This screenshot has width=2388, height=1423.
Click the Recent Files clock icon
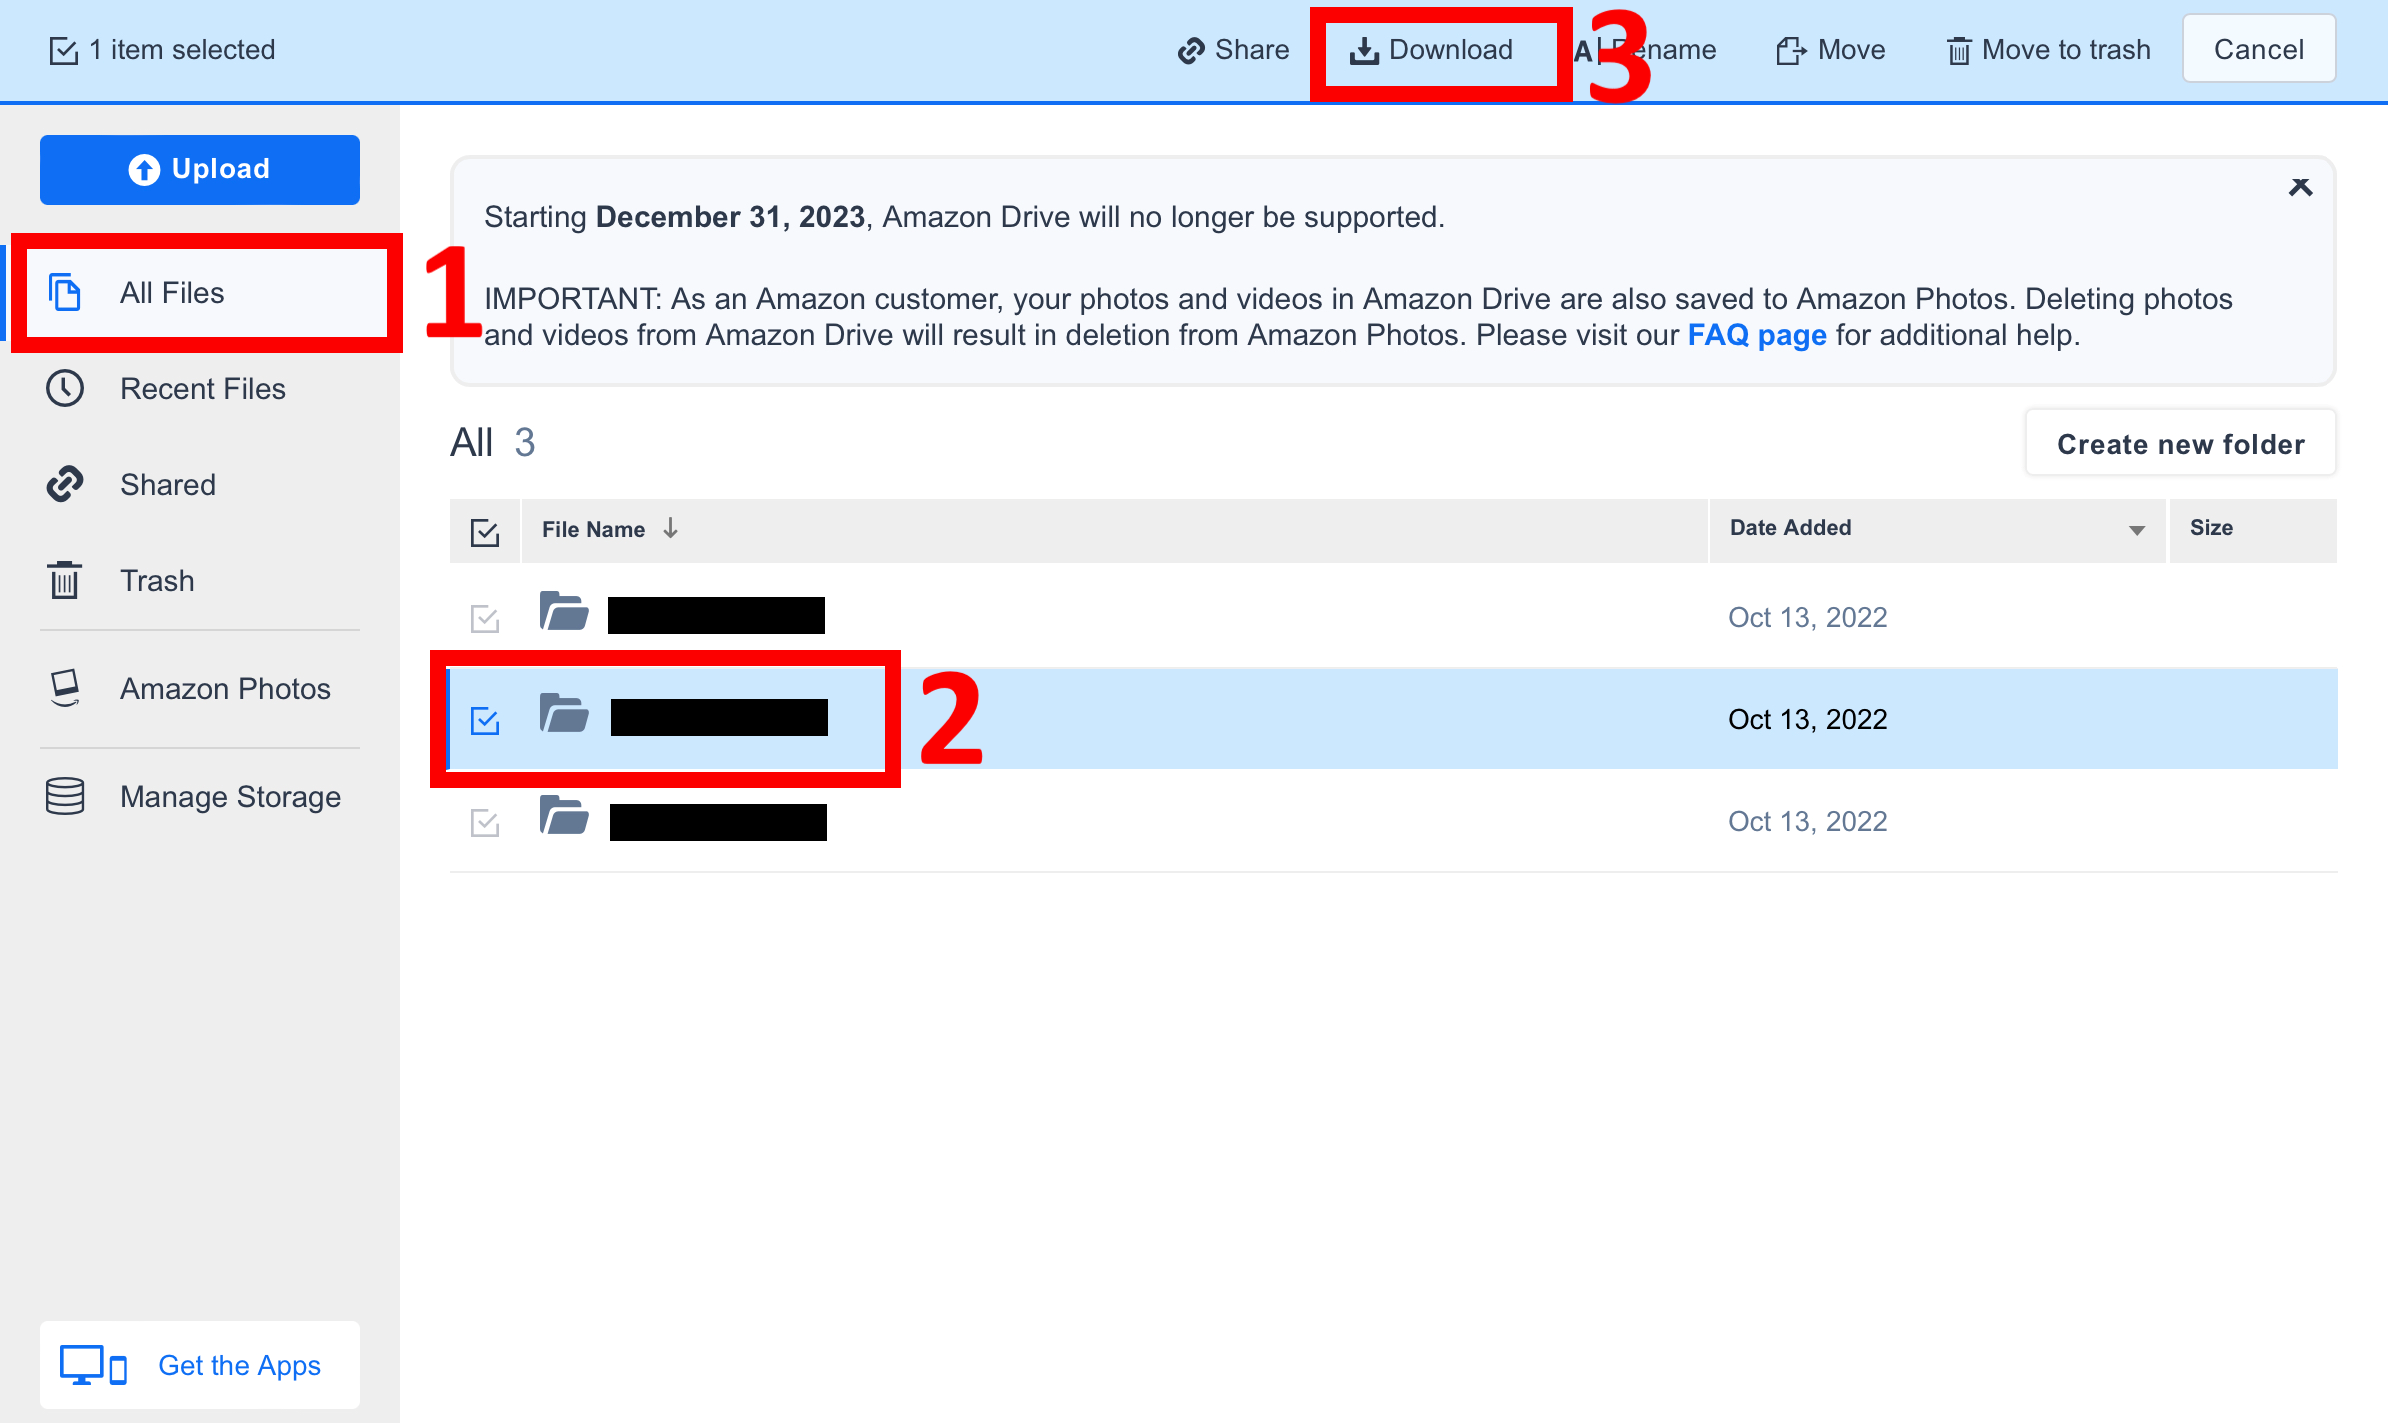[x=65, y=388]
